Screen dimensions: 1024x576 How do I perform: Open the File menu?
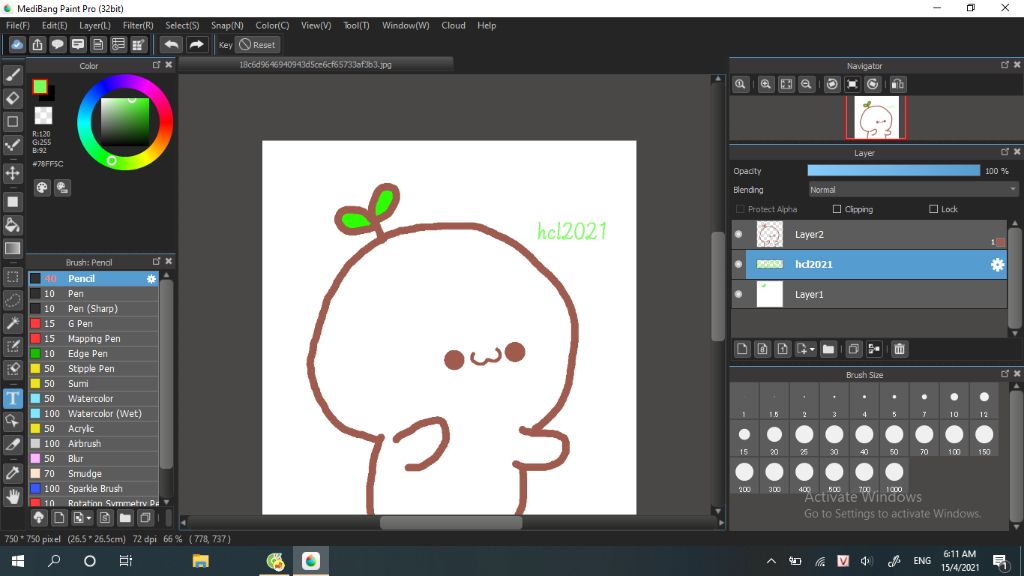[x=18, y=25]
